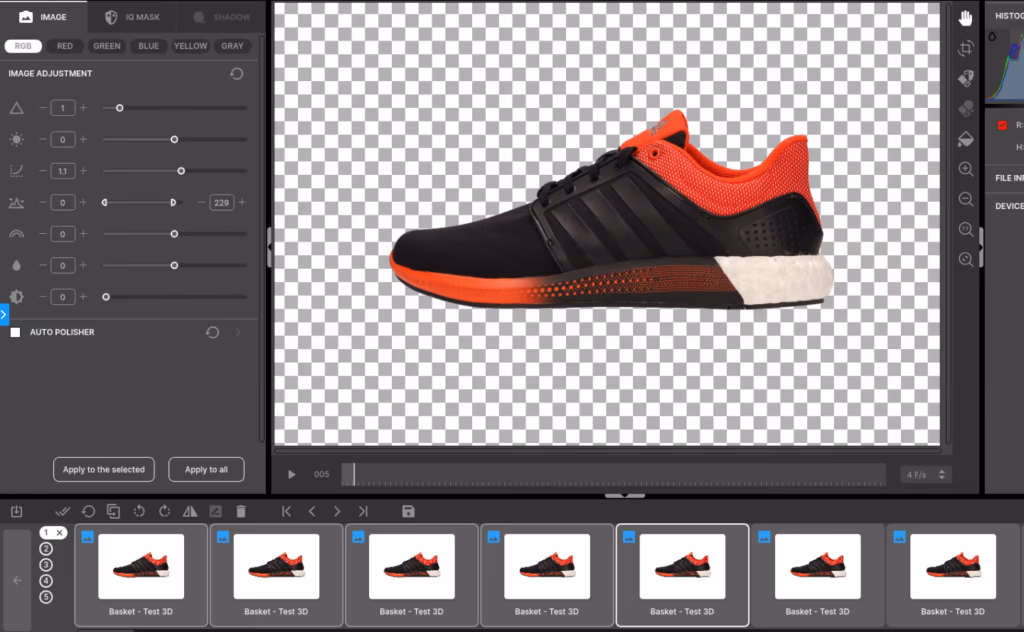Click the select all double-check icon
The width and height of the screenshot is (1024, 632).
click(x=63, y=511)
